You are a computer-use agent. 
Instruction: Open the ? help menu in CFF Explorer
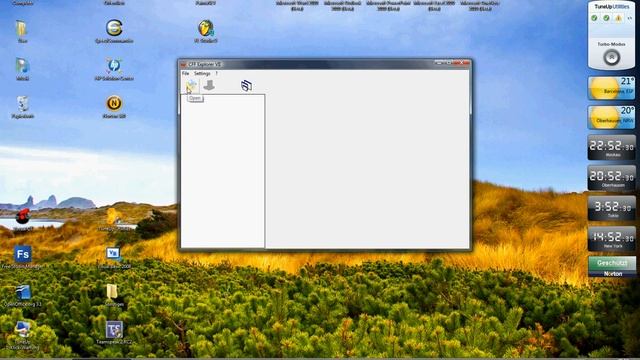(x=217, y=73)
